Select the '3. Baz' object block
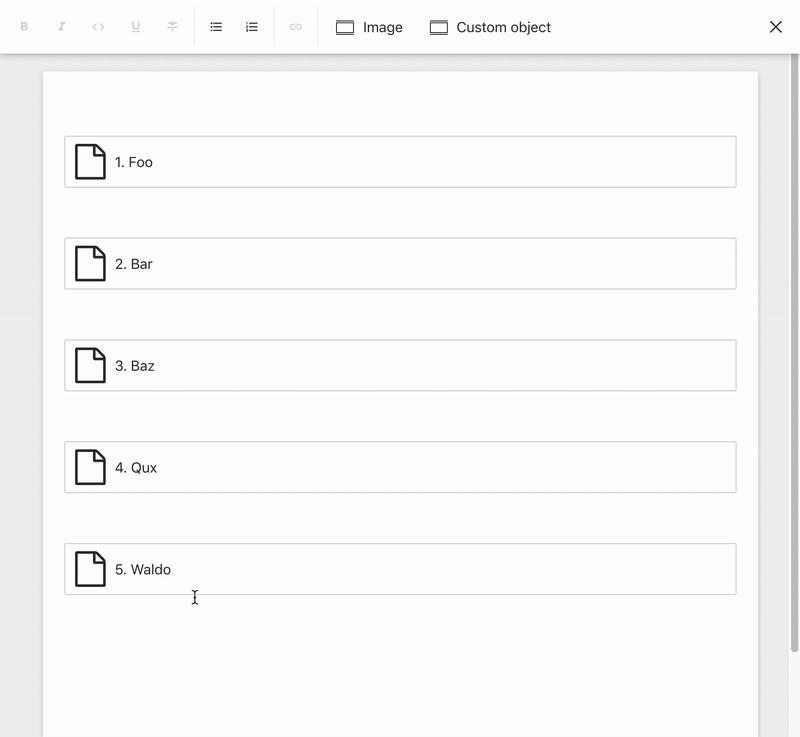The image size is (800, 737). point(400,365)
